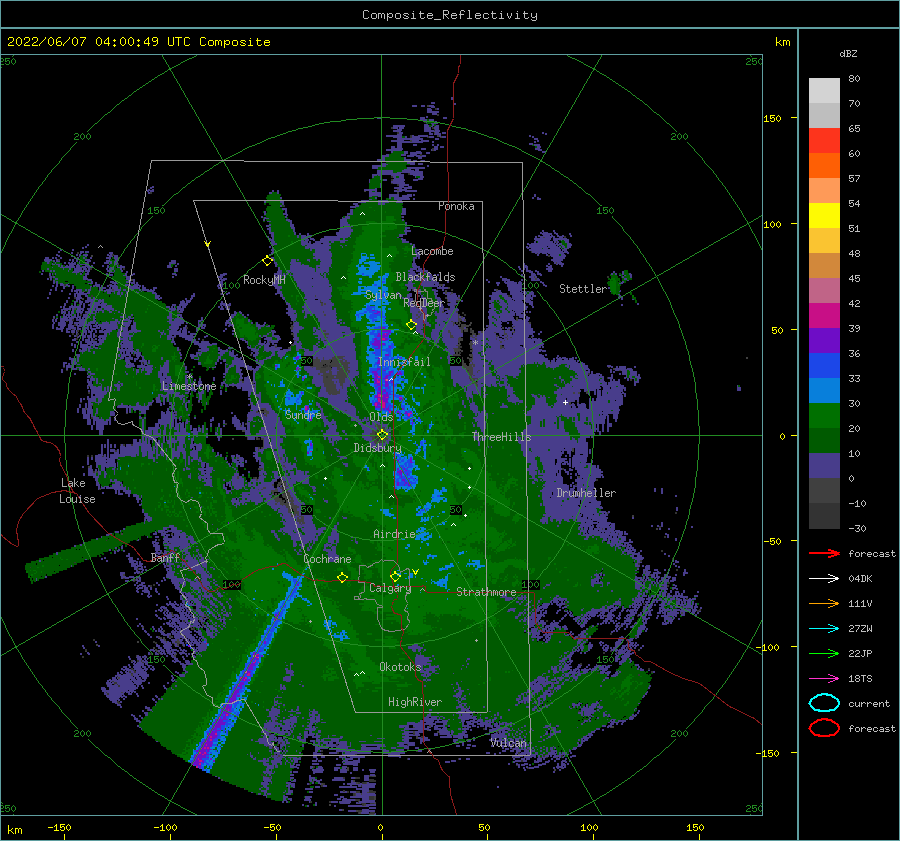Click the red 65 dBZ color swatch
This screenshot has height=841, width=900.
[824, 141]
